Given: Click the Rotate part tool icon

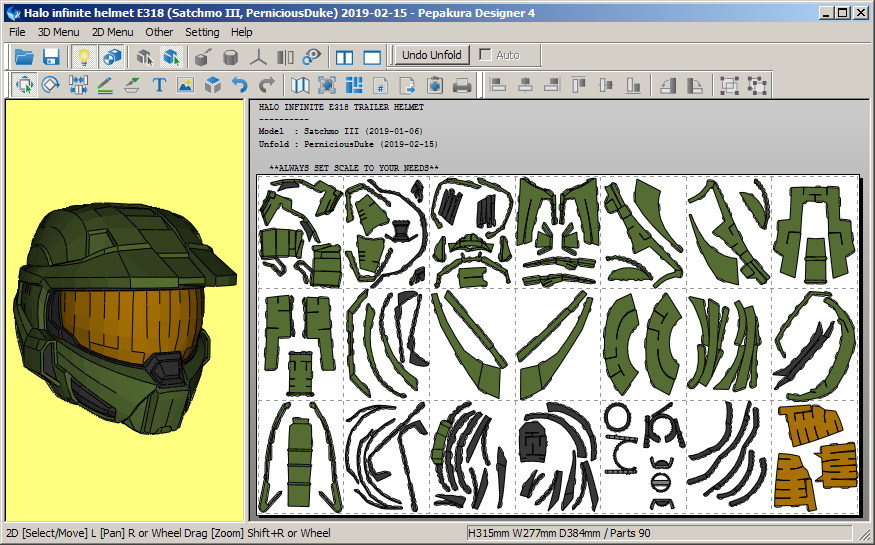Looking at the screenshot, I should [51, 86].
